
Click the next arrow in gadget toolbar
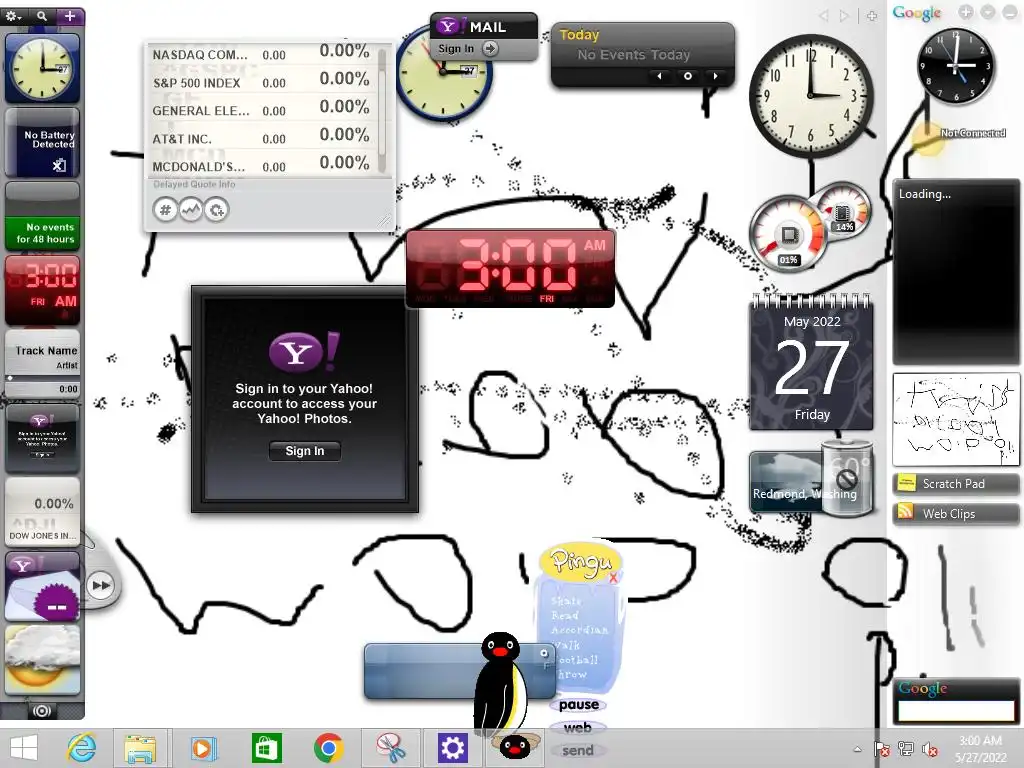point(845,16)
